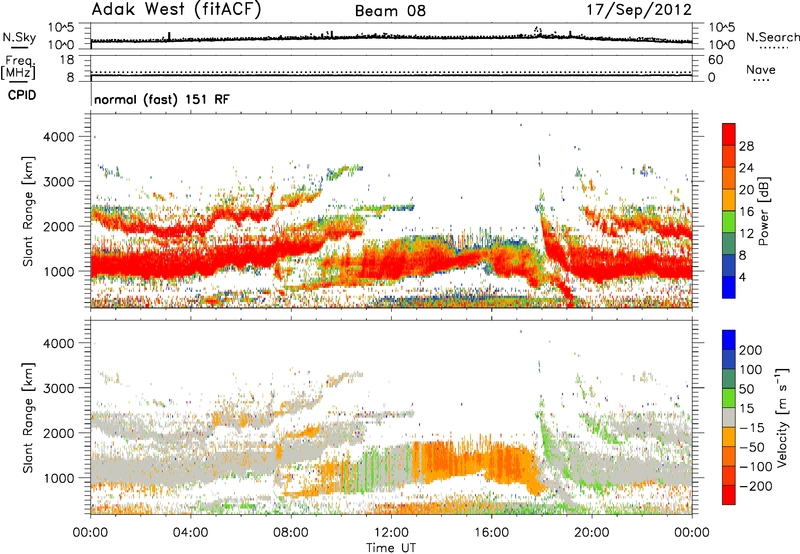Pick the blue top segment of velocity colorbar

[729, 340]
